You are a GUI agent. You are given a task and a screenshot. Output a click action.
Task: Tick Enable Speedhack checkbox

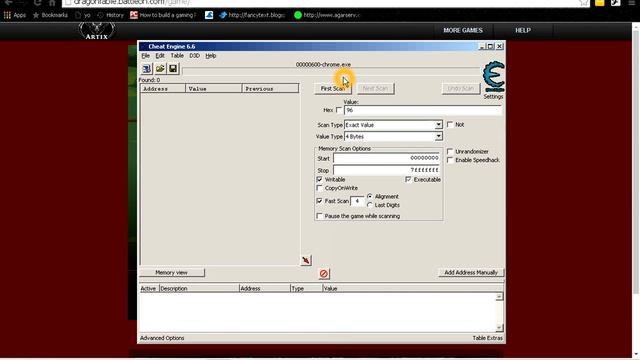[450, 160]
